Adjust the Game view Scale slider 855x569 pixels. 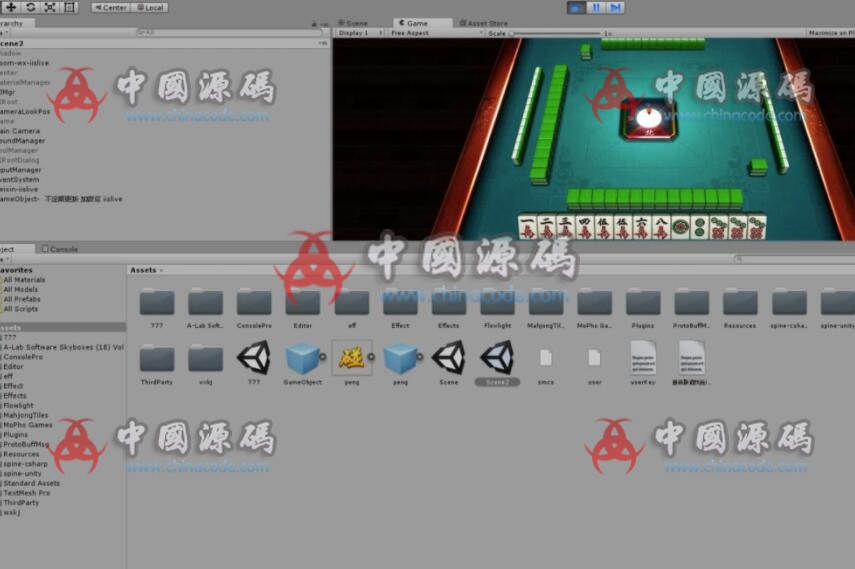click(555, 33)
